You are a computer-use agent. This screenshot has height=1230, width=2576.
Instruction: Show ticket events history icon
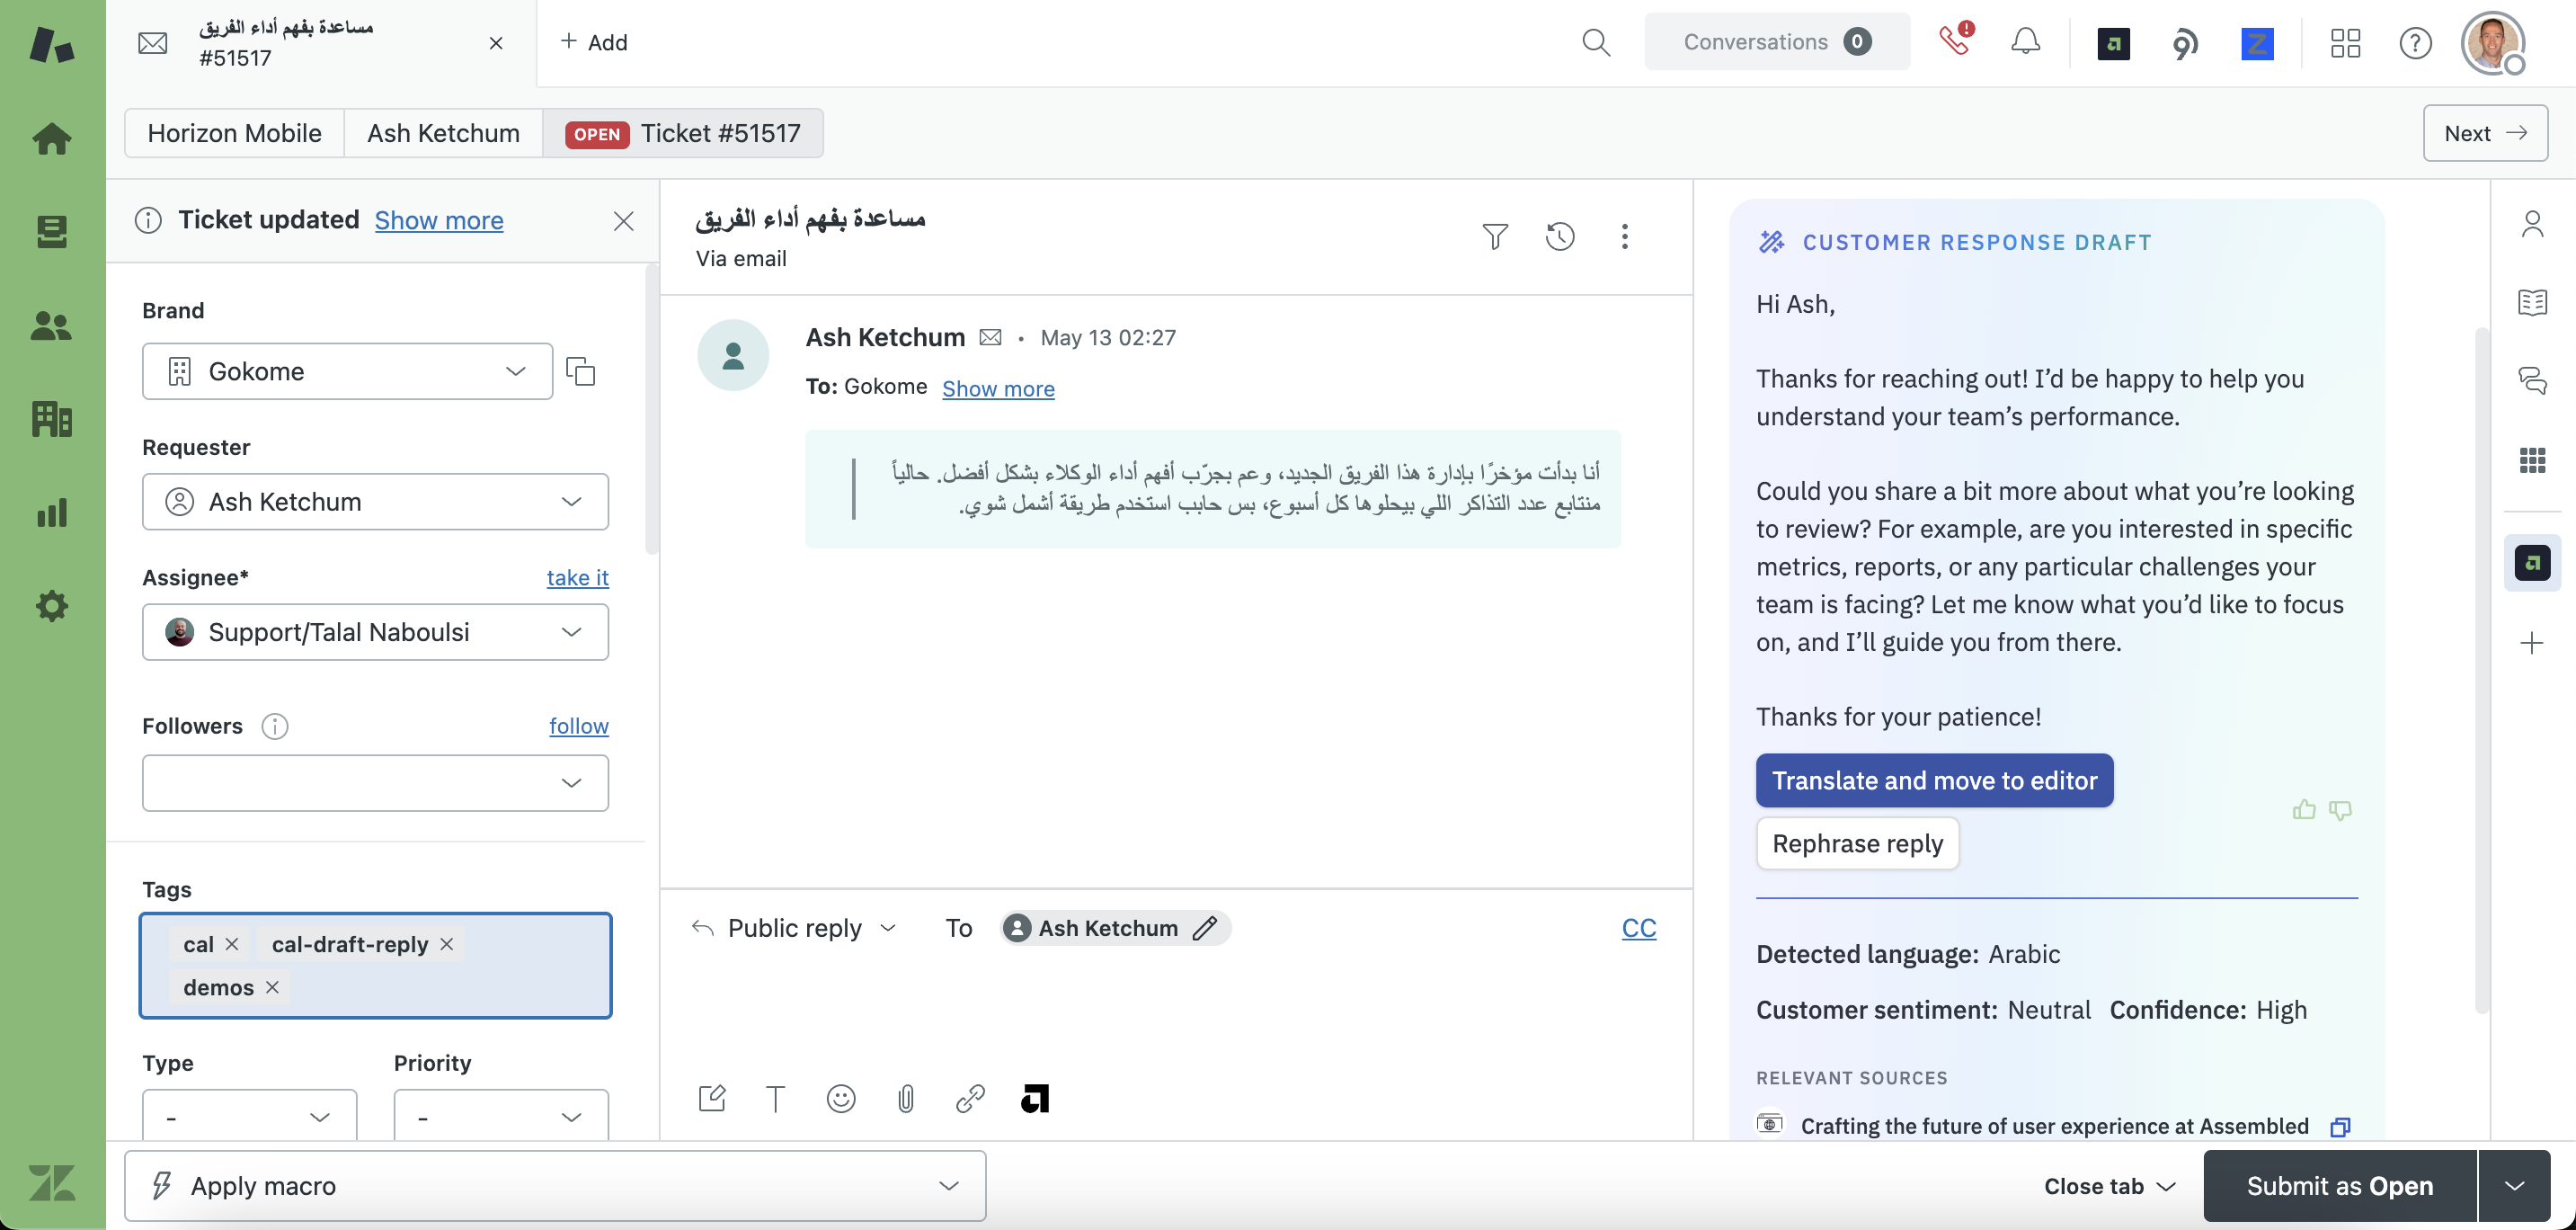1560,237
